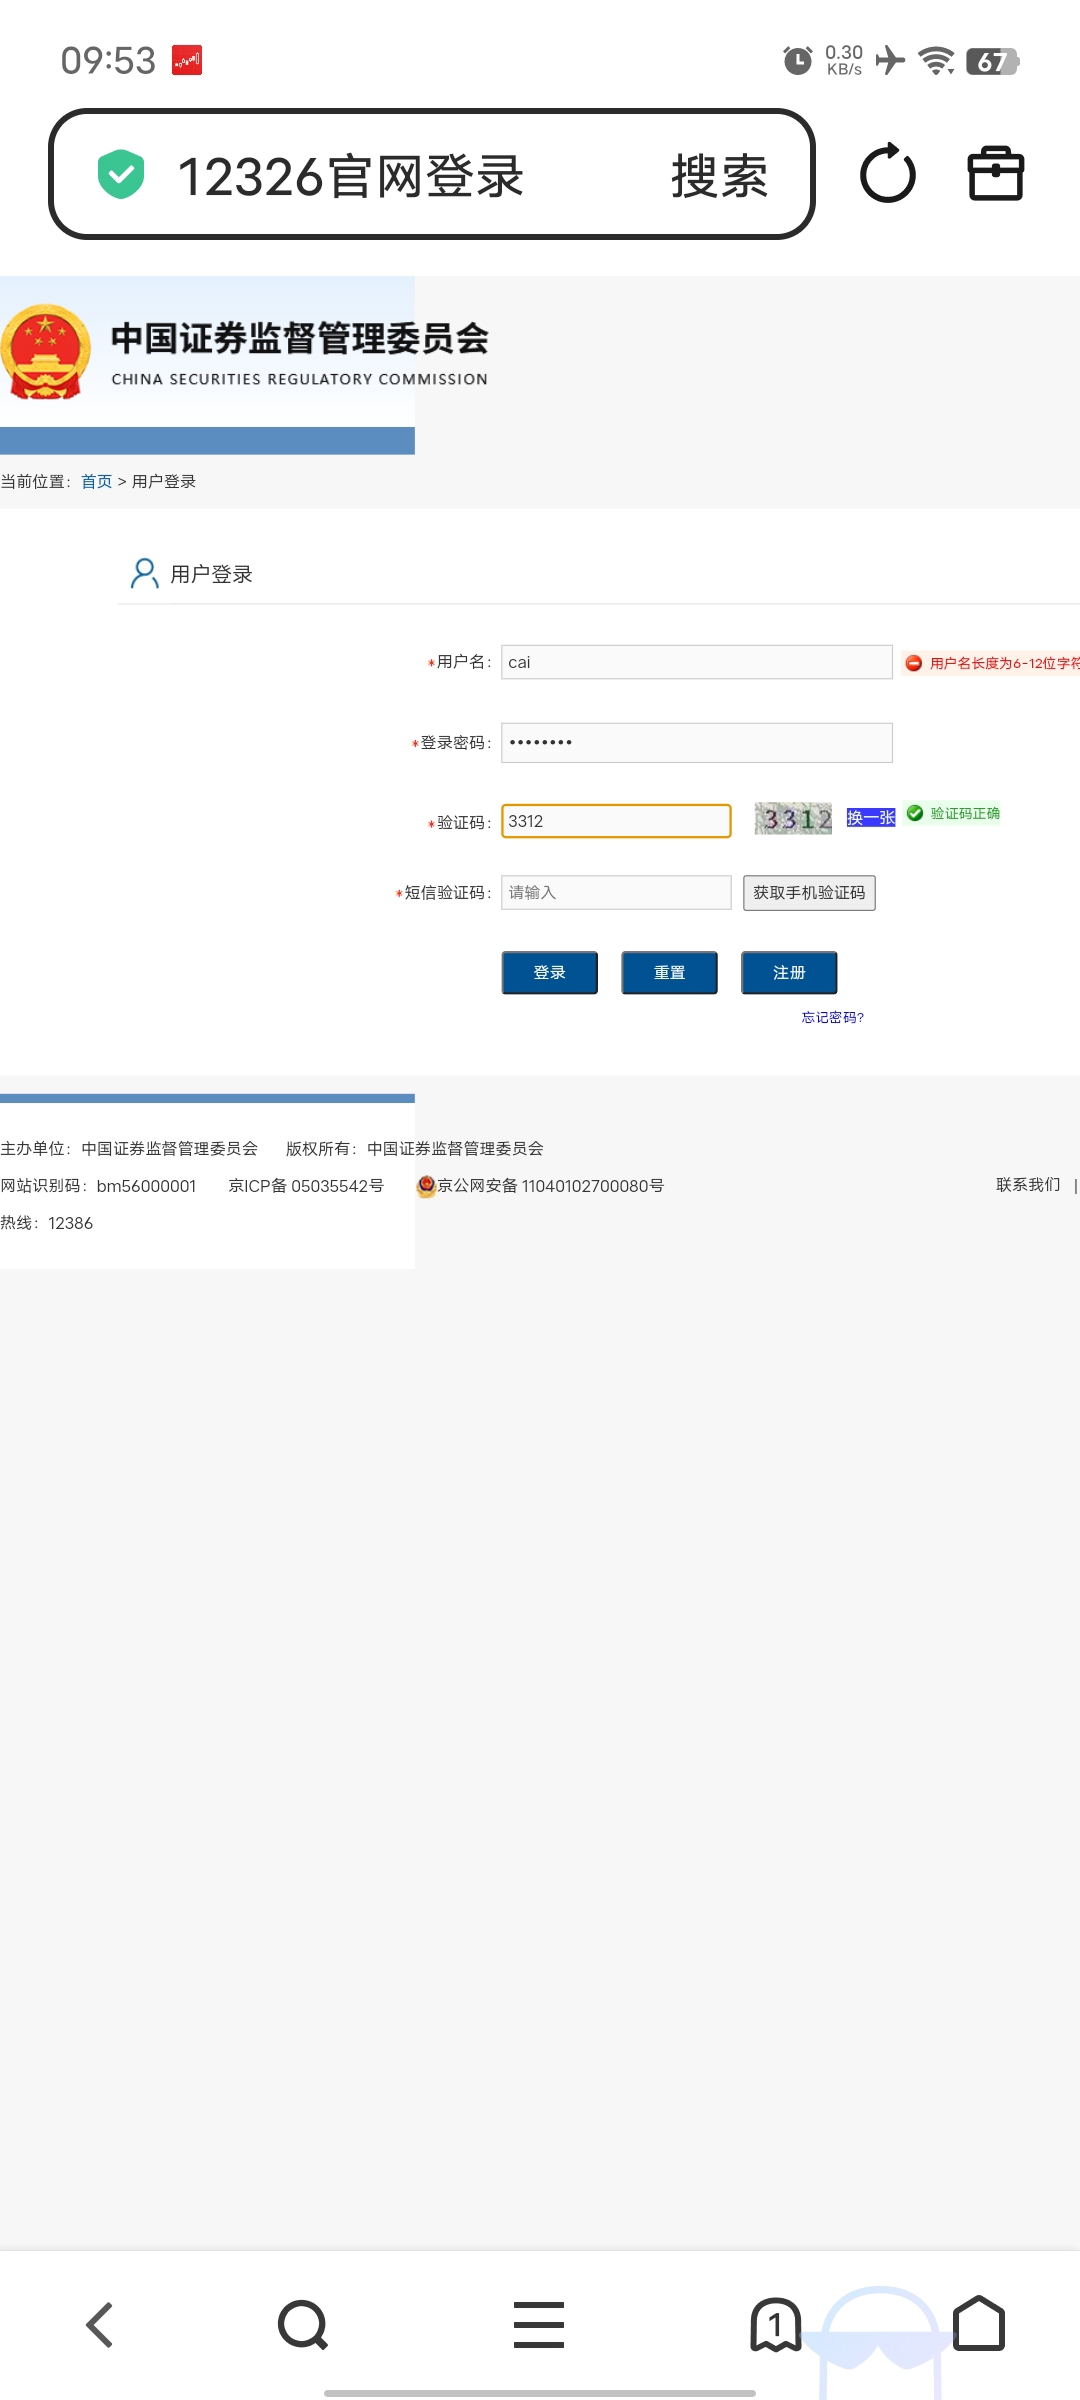Open the 京ICP备 05035542号 text
This screenshot has width=1080, height=2400.
point(306,1185)
